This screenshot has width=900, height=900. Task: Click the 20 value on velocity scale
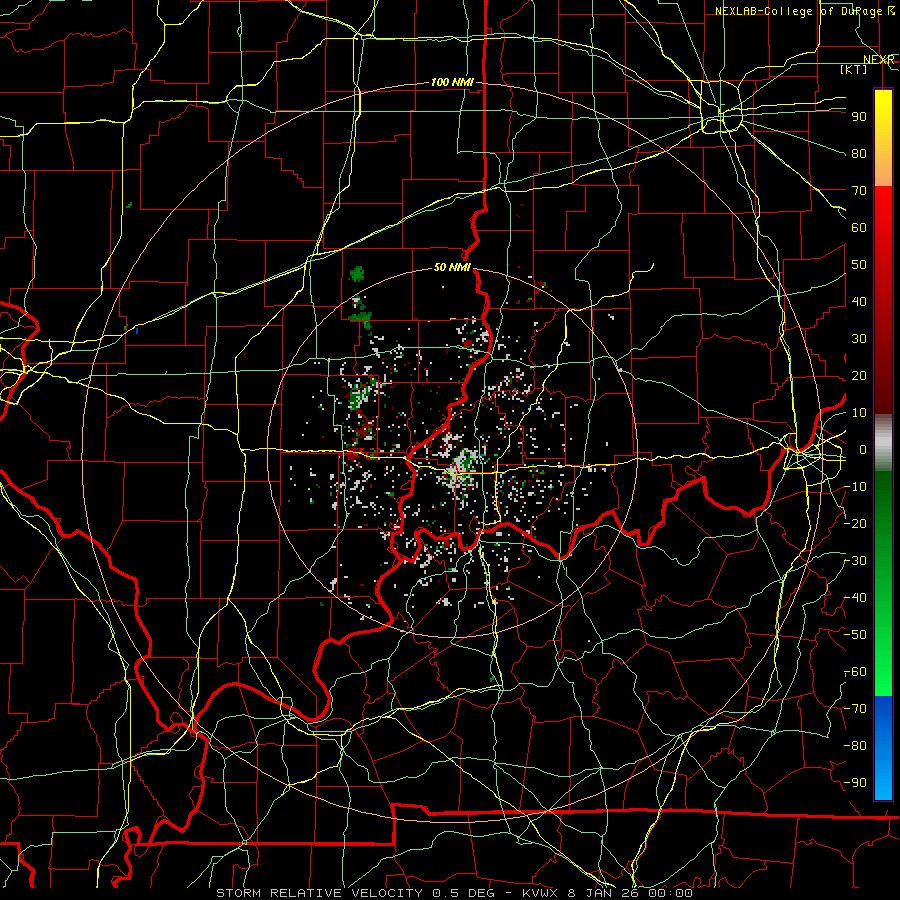pyautogui.click(x=859, y=375)
